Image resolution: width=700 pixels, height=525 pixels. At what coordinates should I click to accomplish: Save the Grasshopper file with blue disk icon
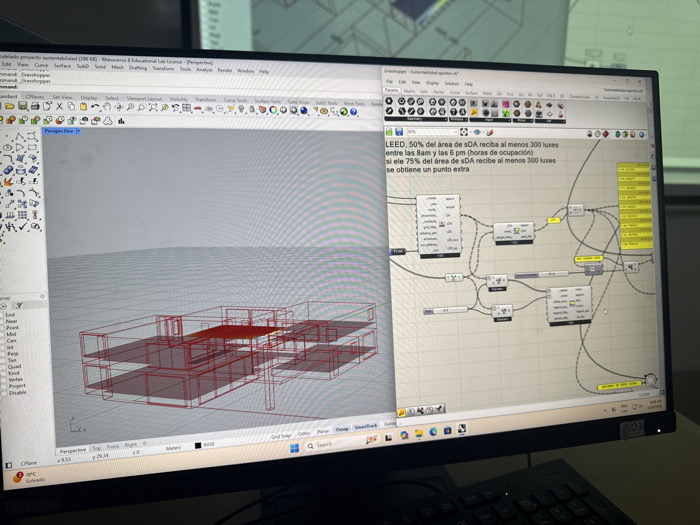click(x=399, y=132)
